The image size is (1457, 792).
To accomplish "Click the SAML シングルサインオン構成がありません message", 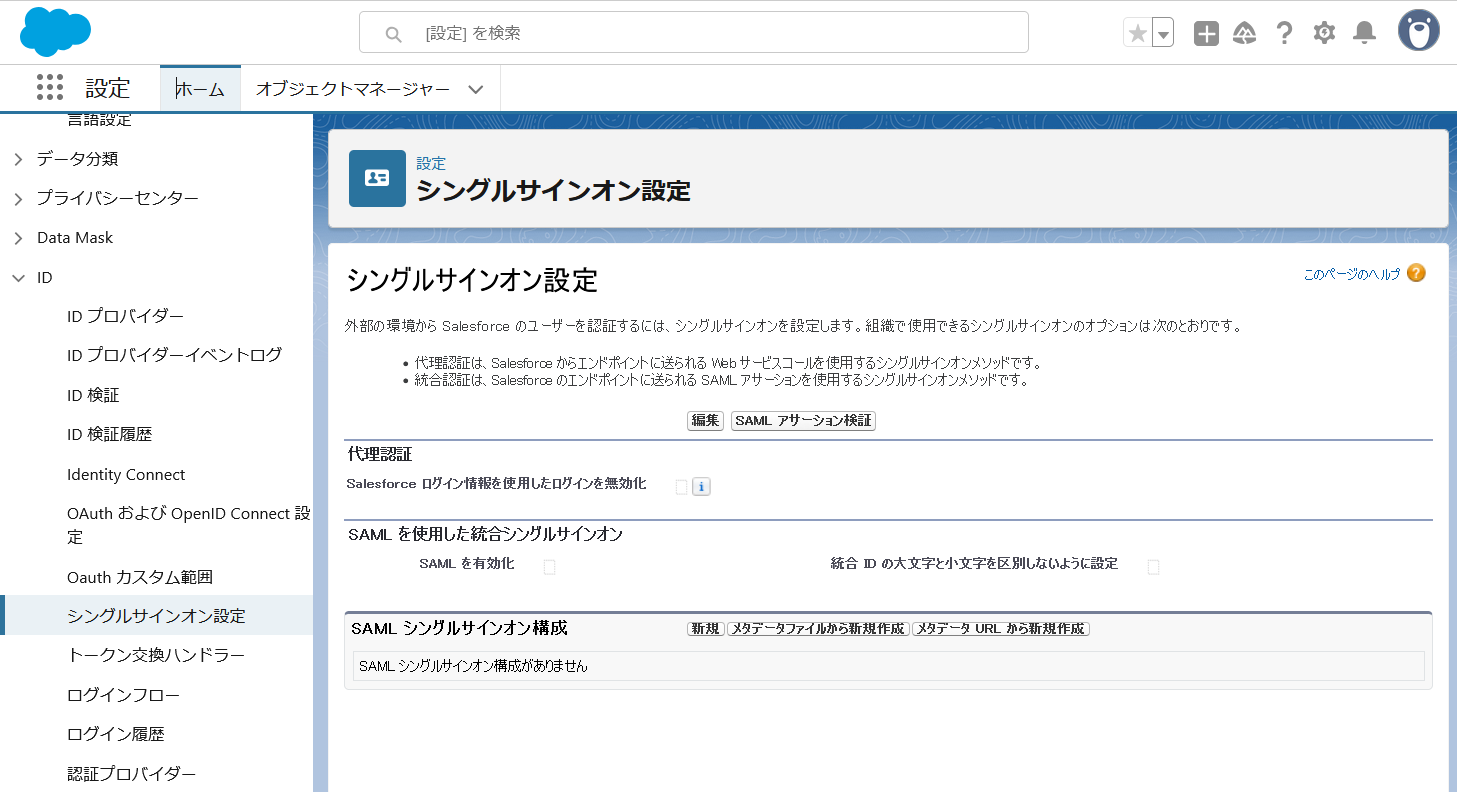I will pyautogui.click(x=473, y=666).
